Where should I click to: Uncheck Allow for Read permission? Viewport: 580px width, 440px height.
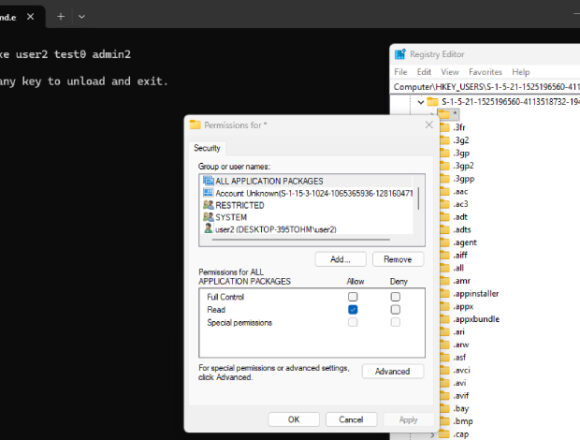click(353, 309)
